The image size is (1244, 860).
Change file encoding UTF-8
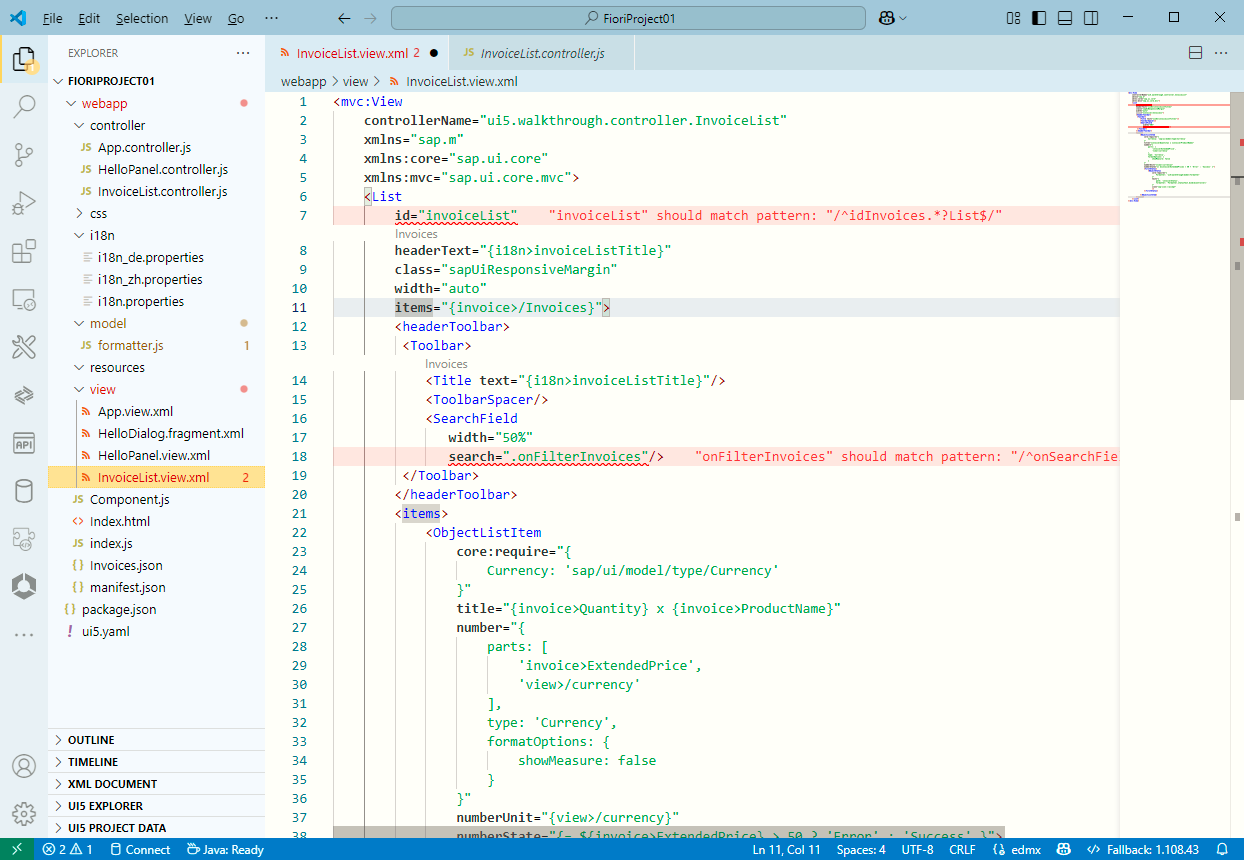917,849
